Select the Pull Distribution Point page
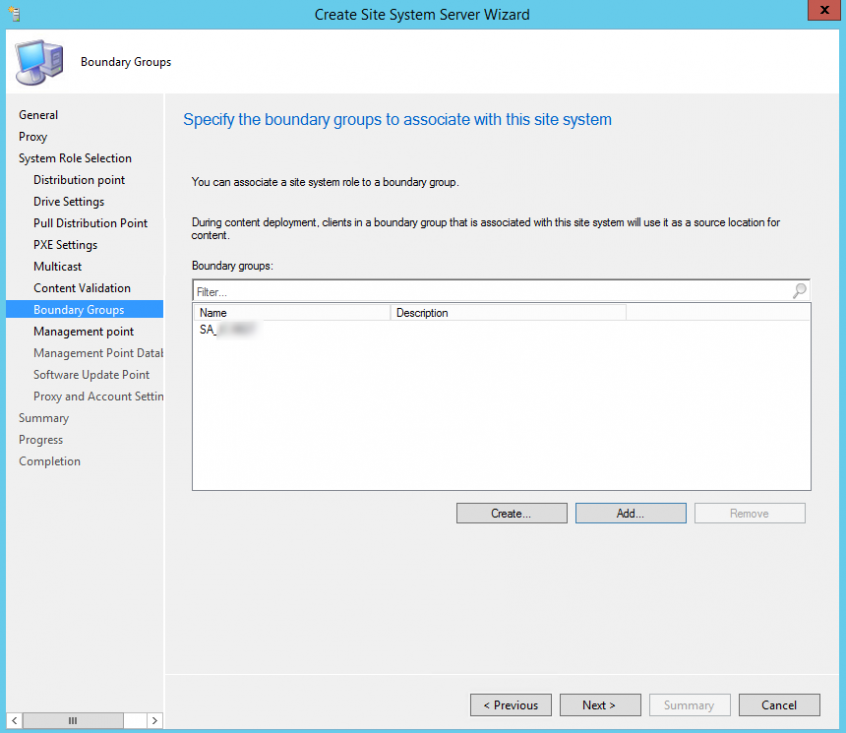The height and width of the screenshot is (733, 846). (x=91, y=222)
